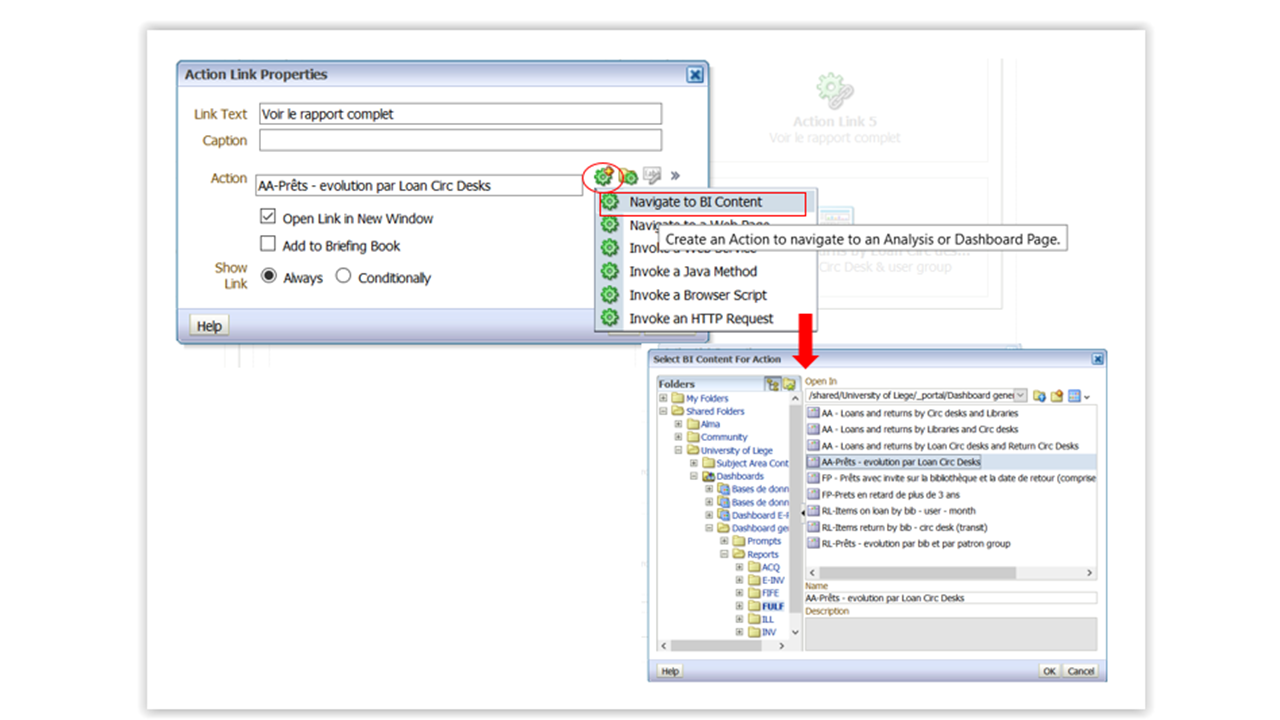Uncheck Open Link in New Window
Screen dimensions: 1280x720
[268, 216]
